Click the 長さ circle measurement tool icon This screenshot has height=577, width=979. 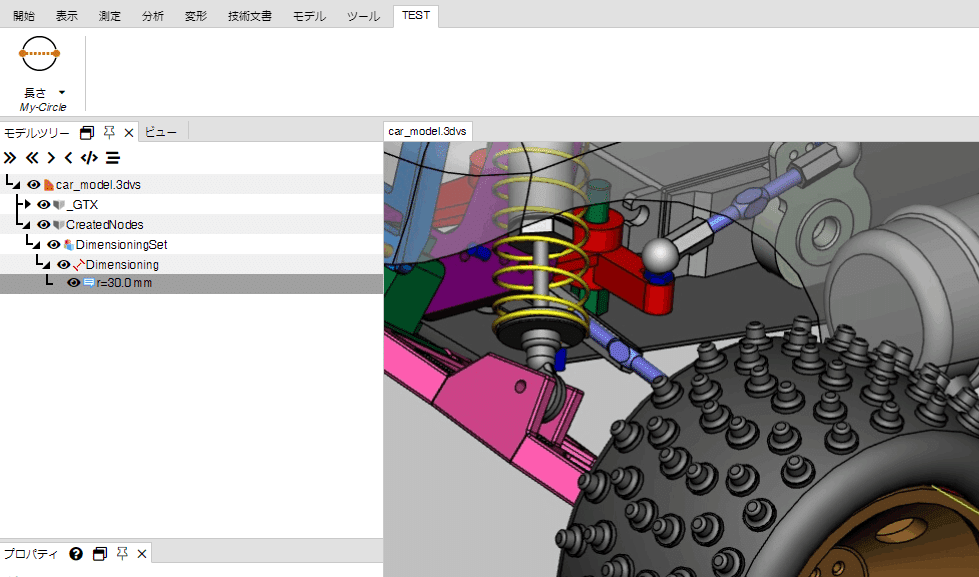(x=39, y=54)
